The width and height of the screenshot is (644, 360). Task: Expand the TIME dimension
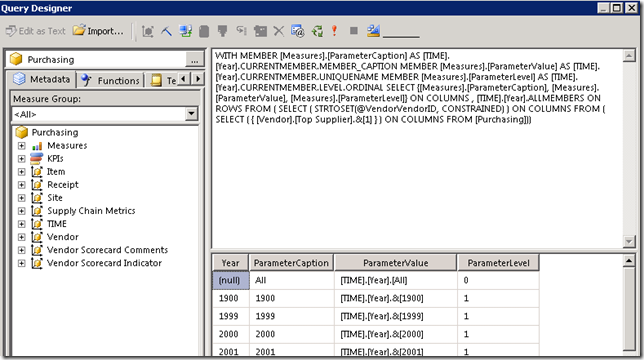21,224
